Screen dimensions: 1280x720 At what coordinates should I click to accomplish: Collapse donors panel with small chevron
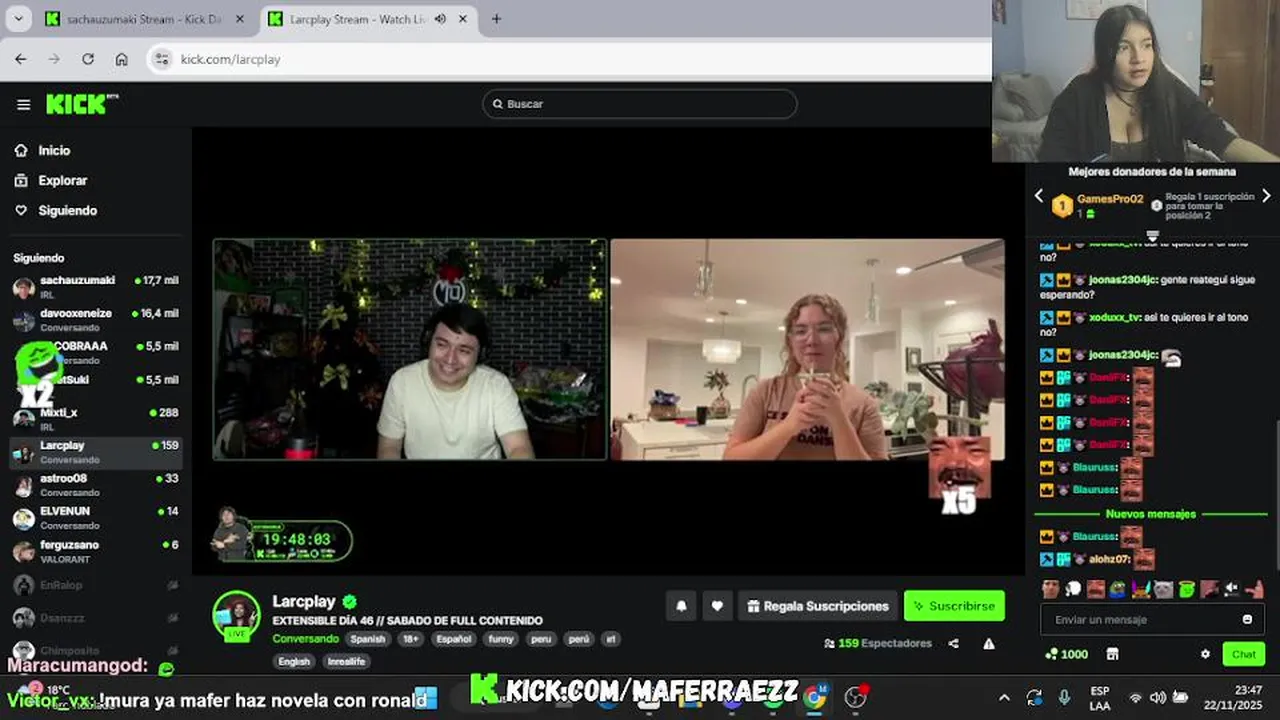click(1152, 236)
